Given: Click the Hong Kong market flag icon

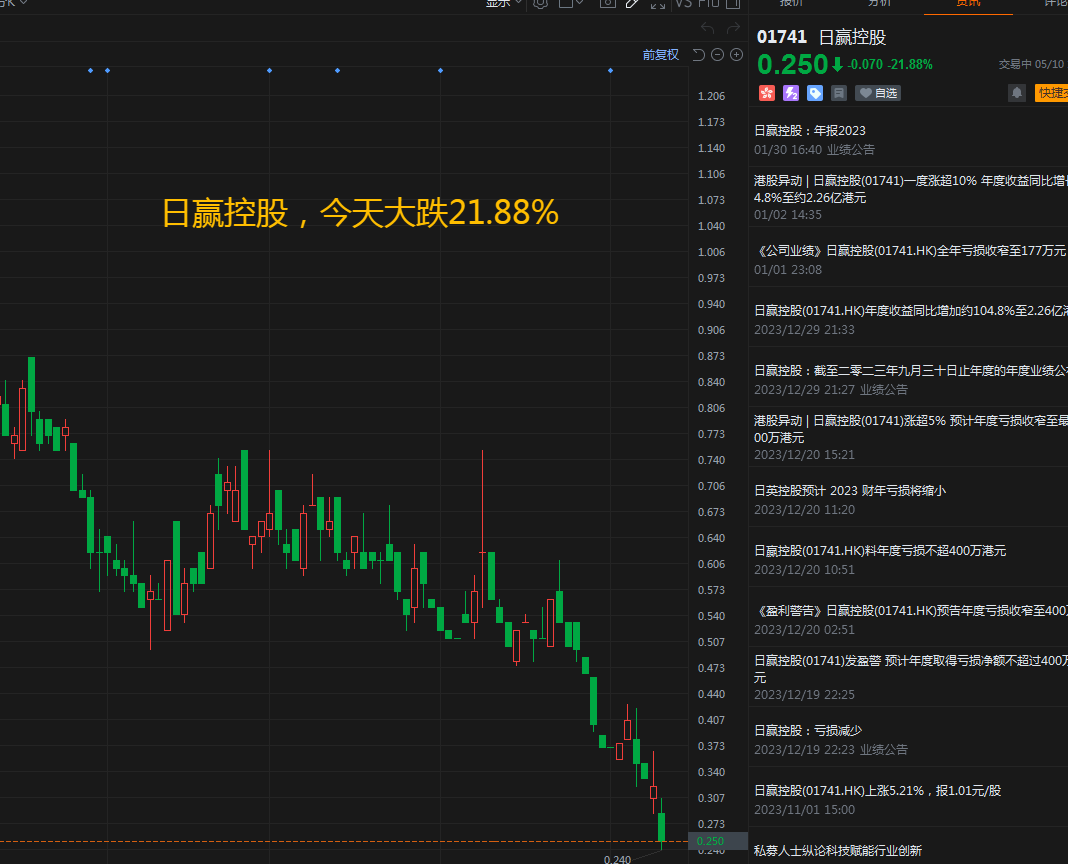Looking at the screenshot, I should pyautogui.click(x=767, y=93).
